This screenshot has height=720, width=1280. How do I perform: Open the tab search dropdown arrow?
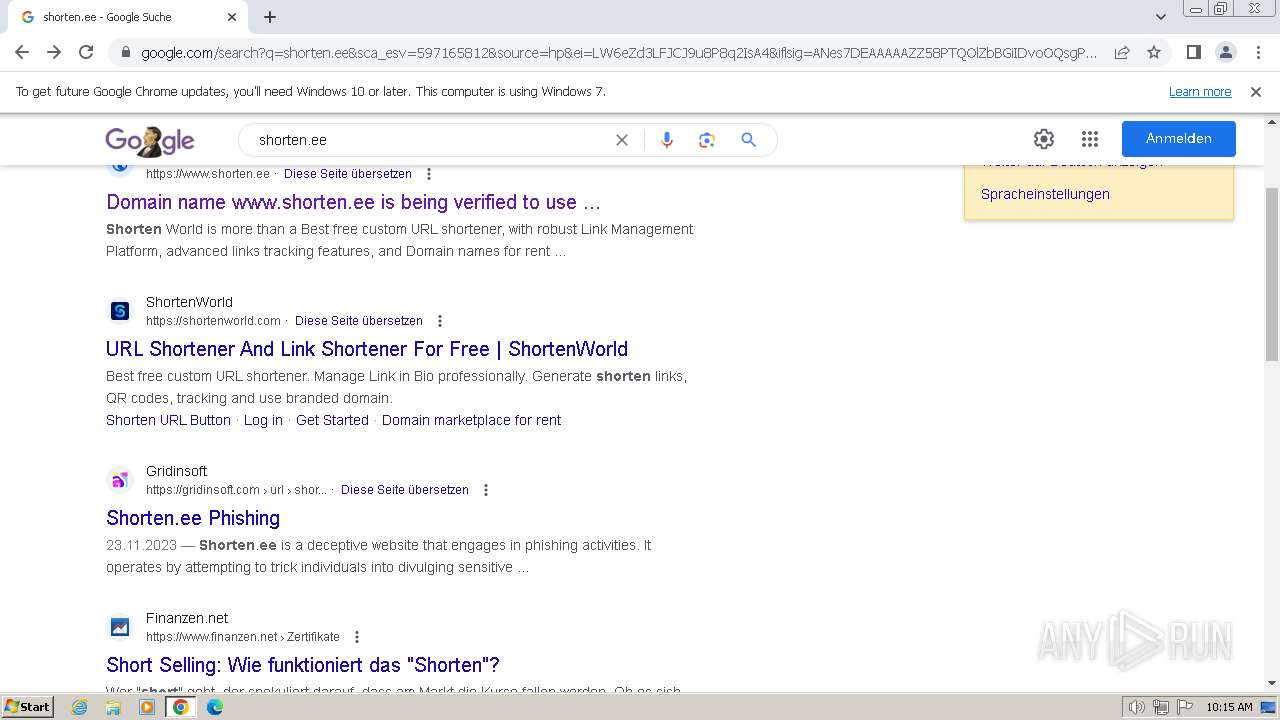click(x=1161, y=17)
